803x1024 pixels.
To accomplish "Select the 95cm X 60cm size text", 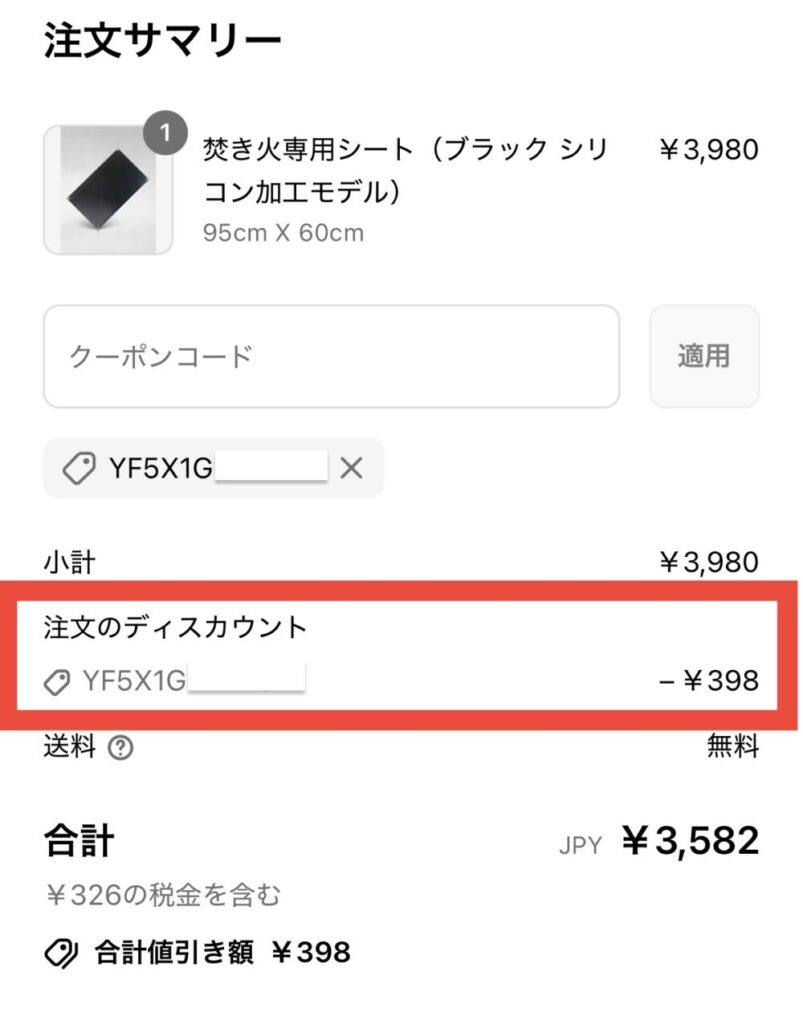I will pos(283,233).
